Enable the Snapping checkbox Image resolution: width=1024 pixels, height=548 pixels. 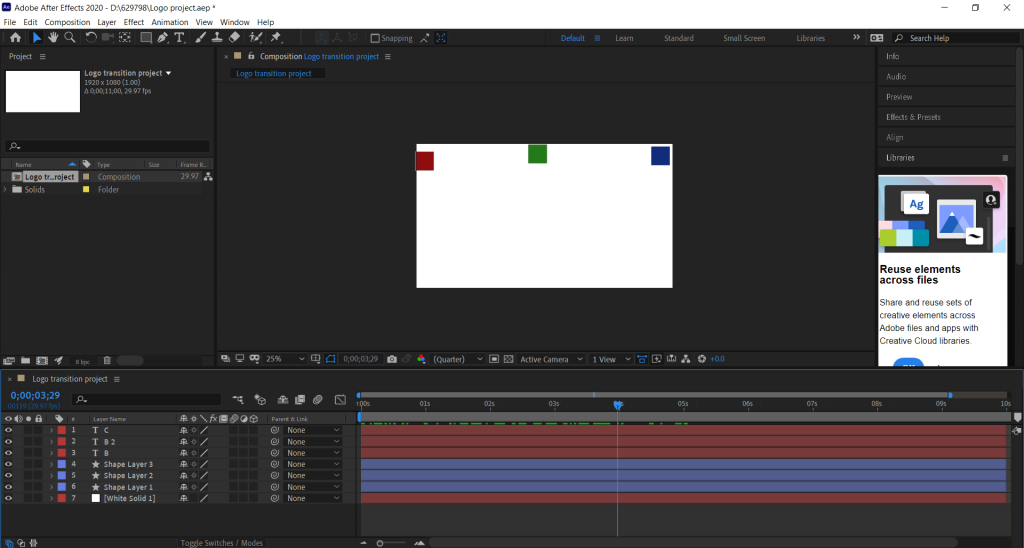[x=375, y=38]
